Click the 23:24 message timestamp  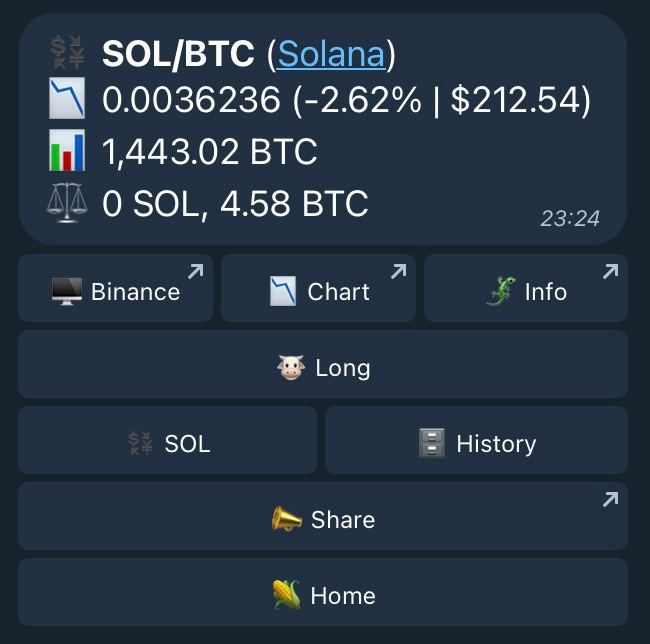pyautogui.click(x=570, y=218)
